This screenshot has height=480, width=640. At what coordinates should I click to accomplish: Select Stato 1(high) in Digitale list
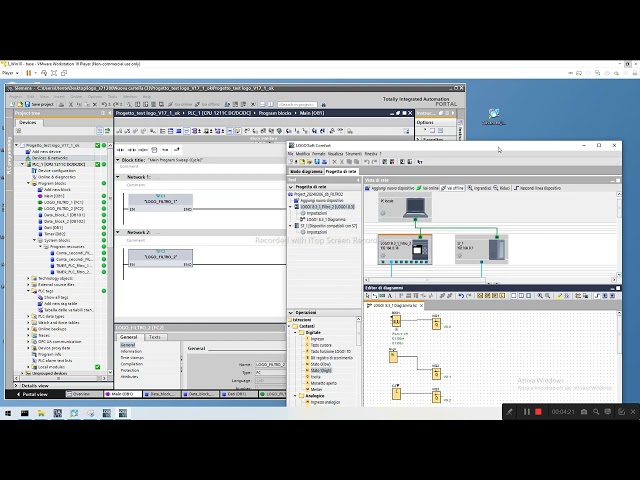[321, 371]
